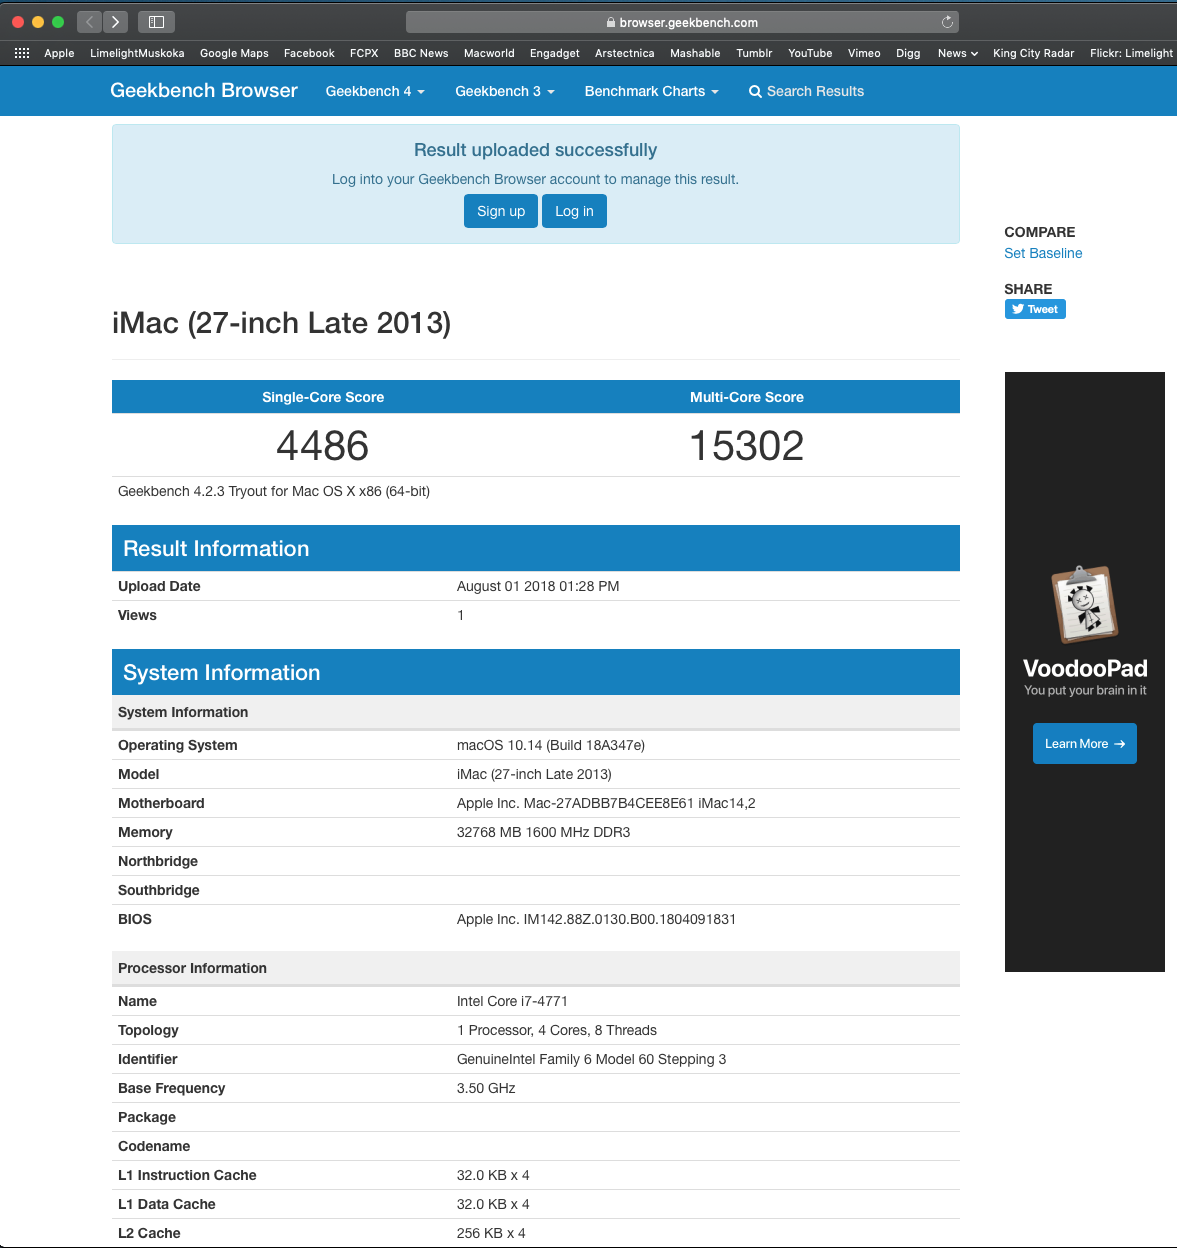
Task: Click the Identifier GenuineIntel Family 6 value
Action: [x=591, y=1059]
